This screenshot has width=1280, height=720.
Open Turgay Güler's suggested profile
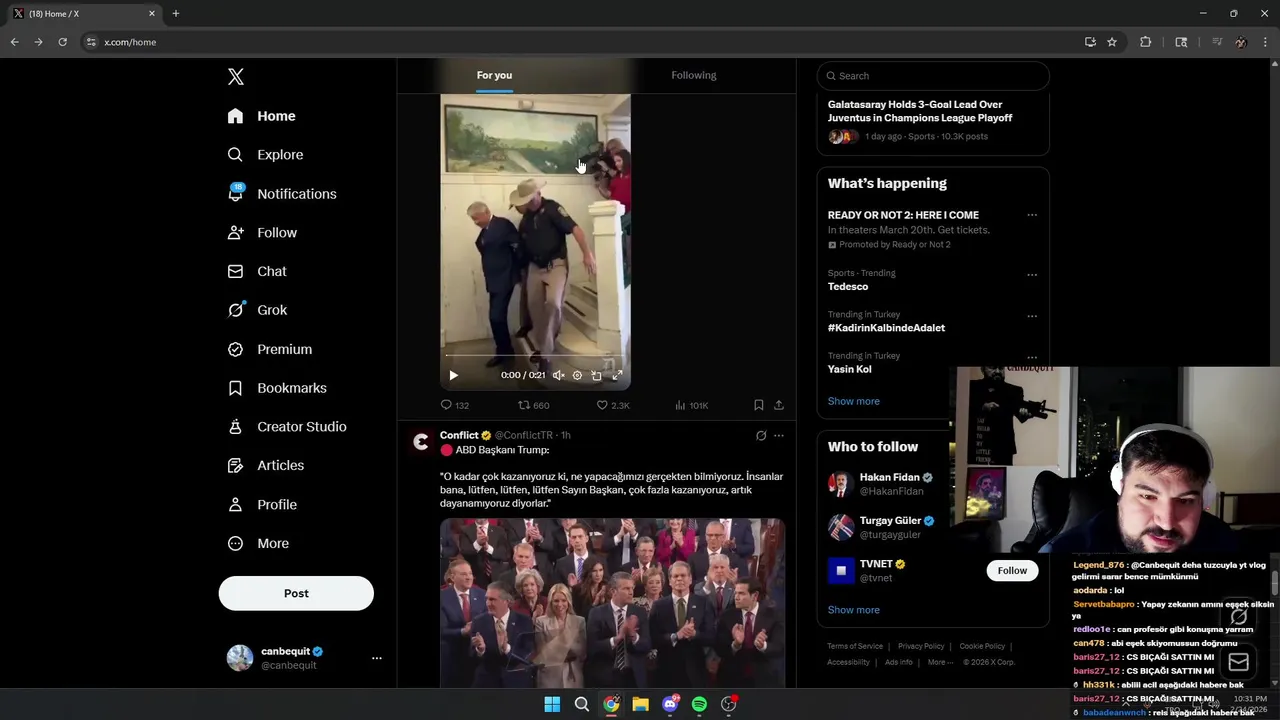[x=891, y=521]
